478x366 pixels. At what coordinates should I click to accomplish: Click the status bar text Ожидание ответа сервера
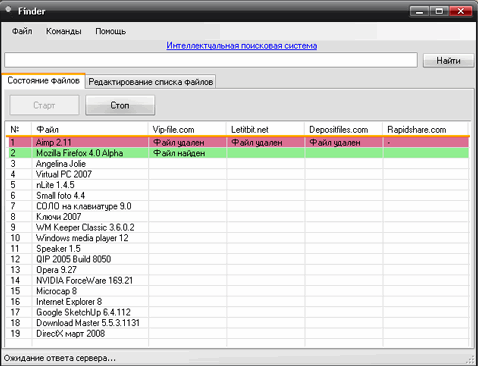point(60,358)
